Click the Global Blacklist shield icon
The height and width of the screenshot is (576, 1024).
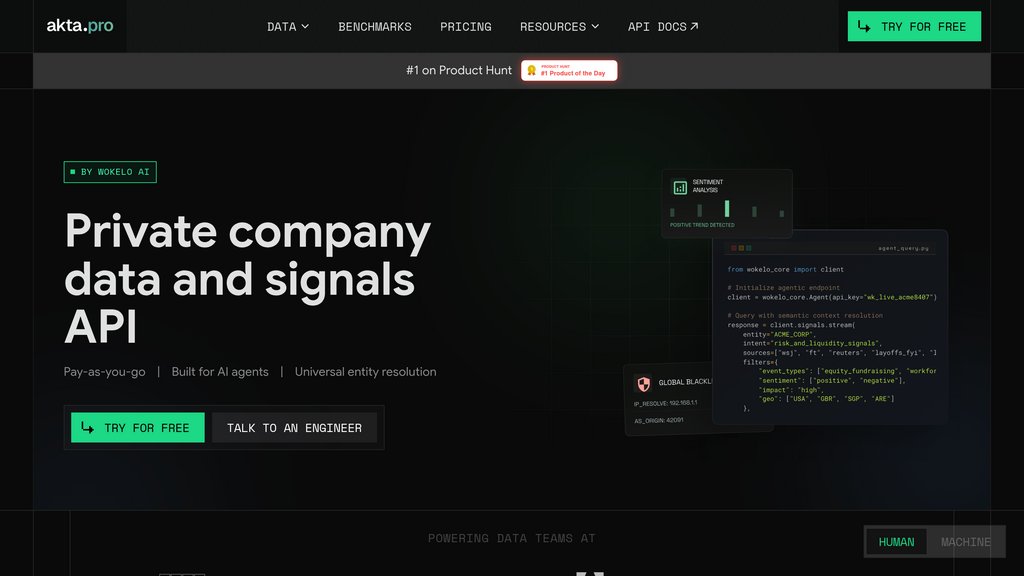tap(643, 383)
